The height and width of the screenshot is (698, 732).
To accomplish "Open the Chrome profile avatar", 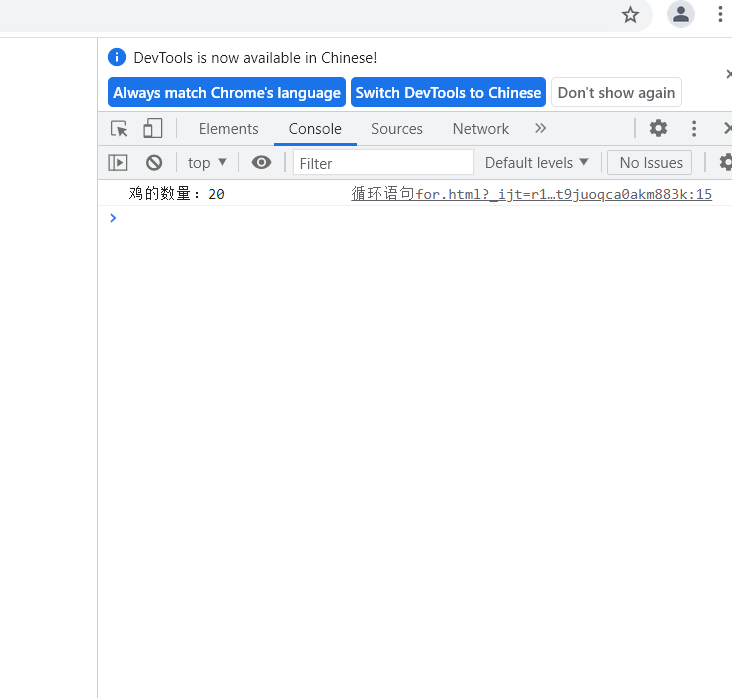I will [x=681, y=14].
